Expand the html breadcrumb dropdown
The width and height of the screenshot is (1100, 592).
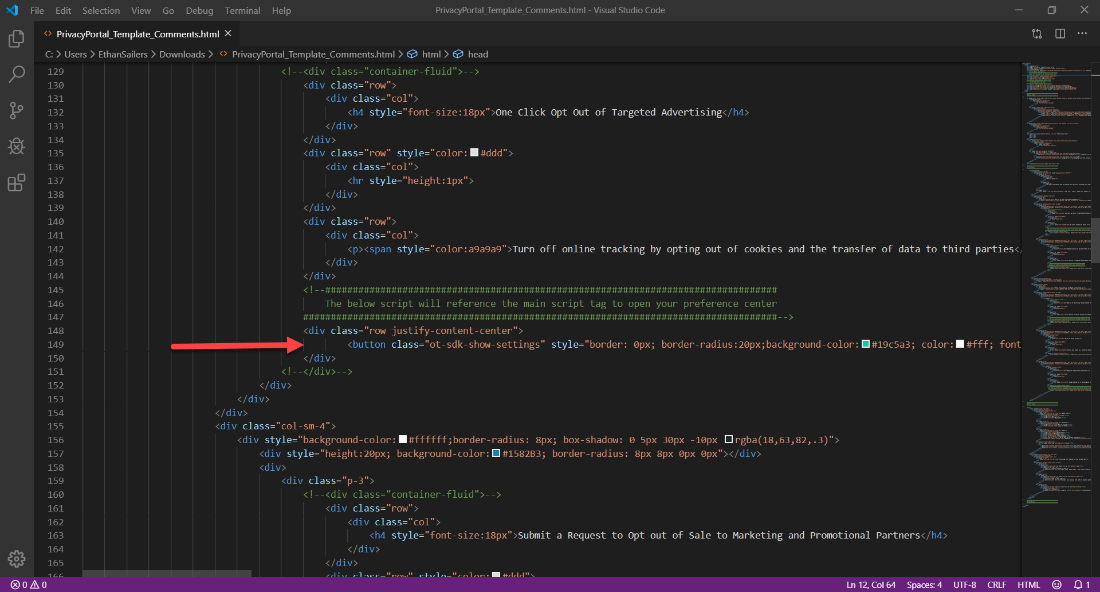coord(432,54)
